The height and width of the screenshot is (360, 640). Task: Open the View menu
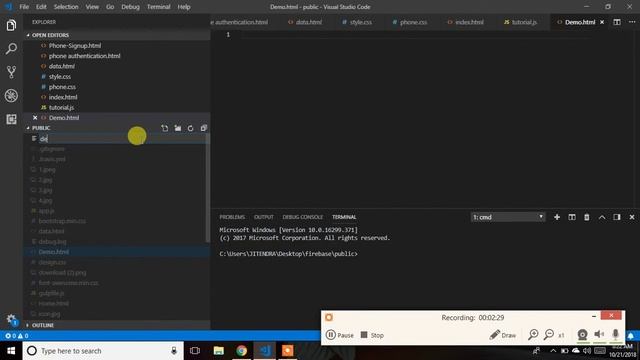pos(92,7)
